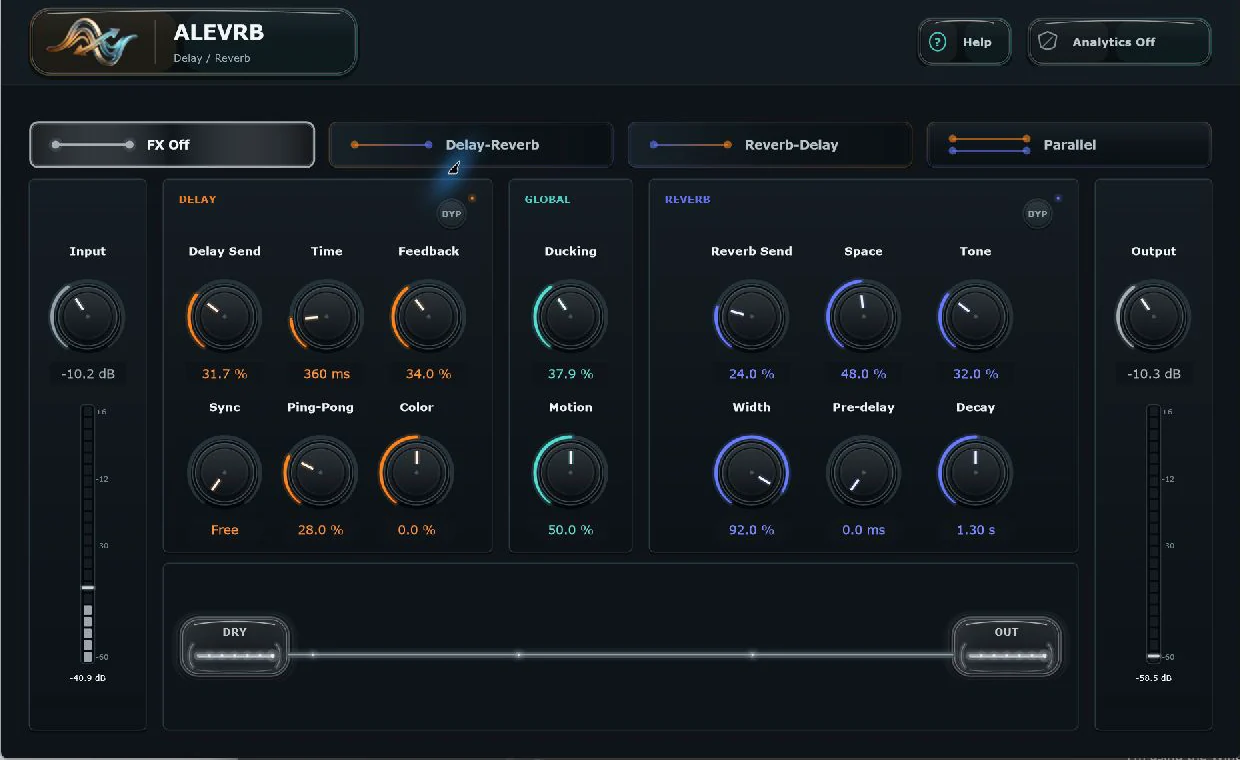
Task: Click the Ping-Pong knob
Action: (x=320, y=472)
